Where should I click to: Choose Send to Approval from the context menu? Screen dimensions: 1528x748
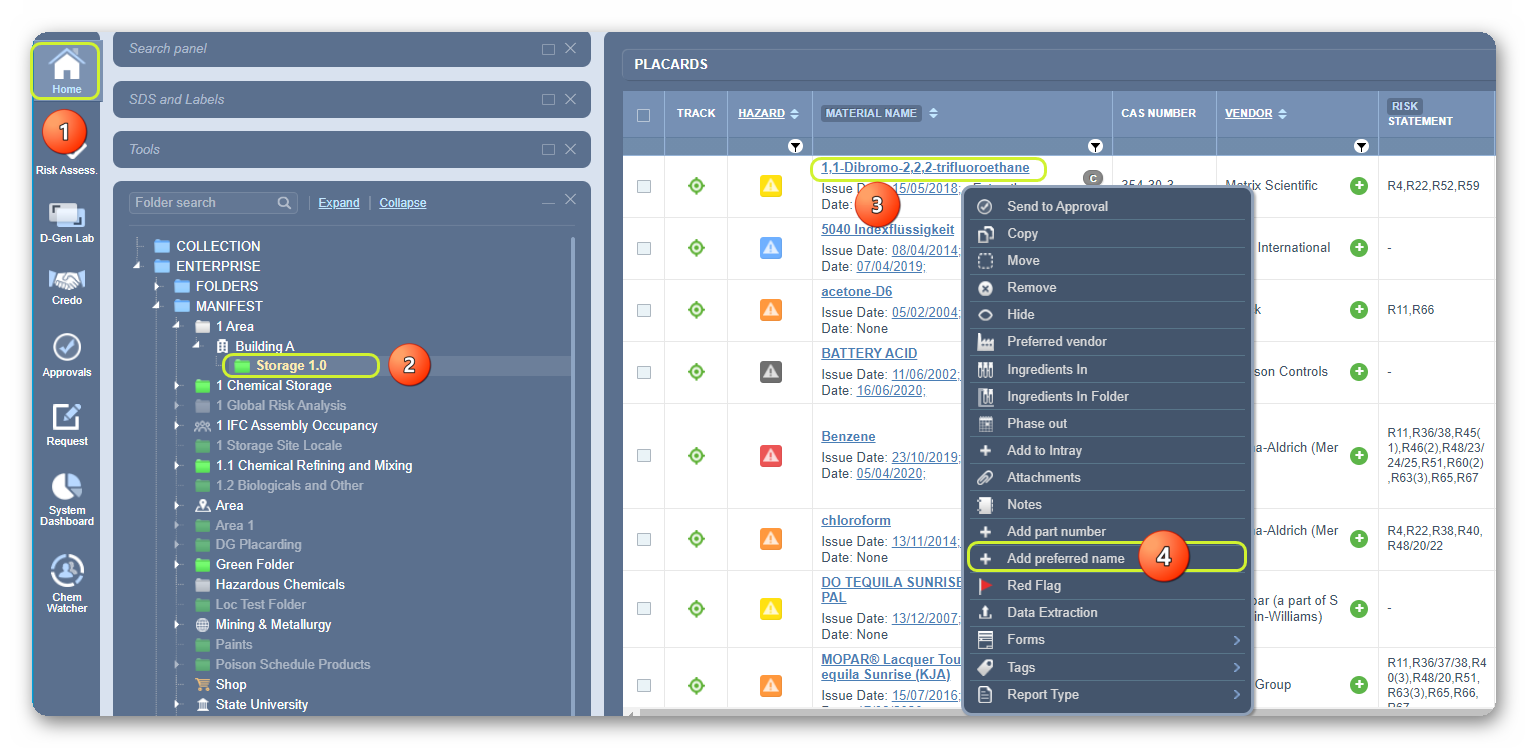(x=1108, y=206)
